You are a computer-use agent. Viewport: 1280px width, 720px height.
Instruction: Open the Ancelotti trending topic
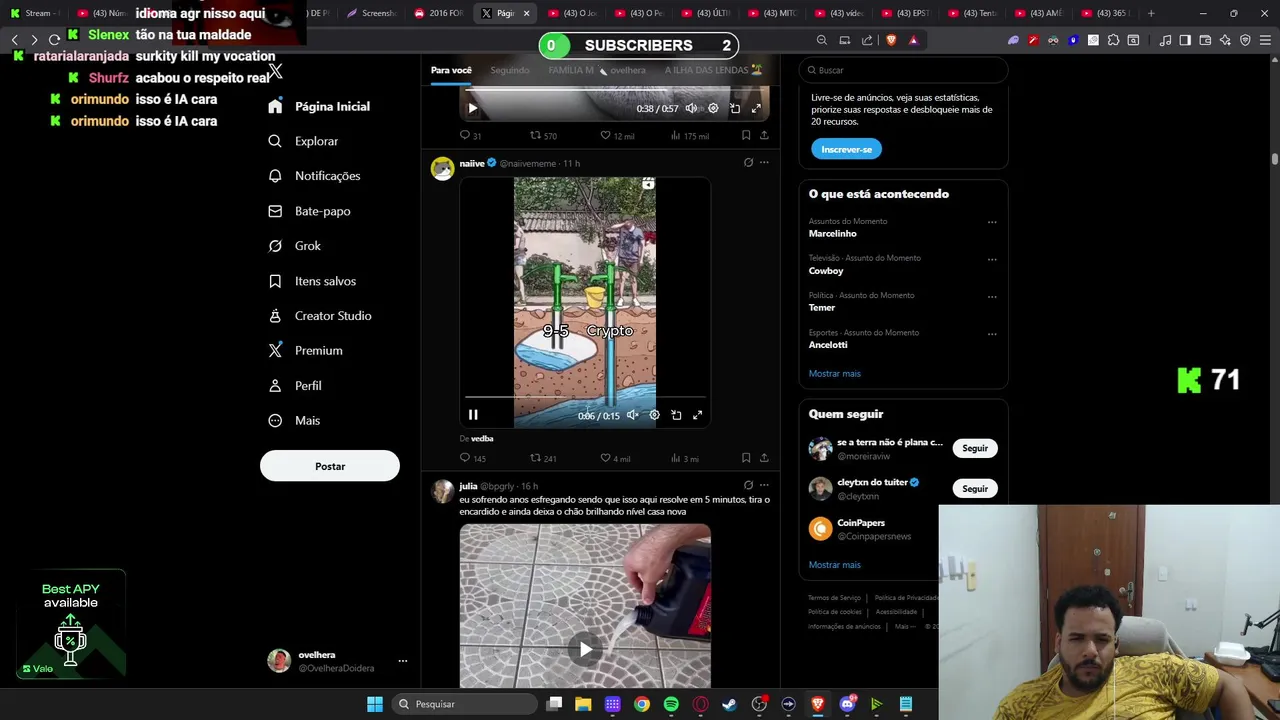[x=828, y=345]
